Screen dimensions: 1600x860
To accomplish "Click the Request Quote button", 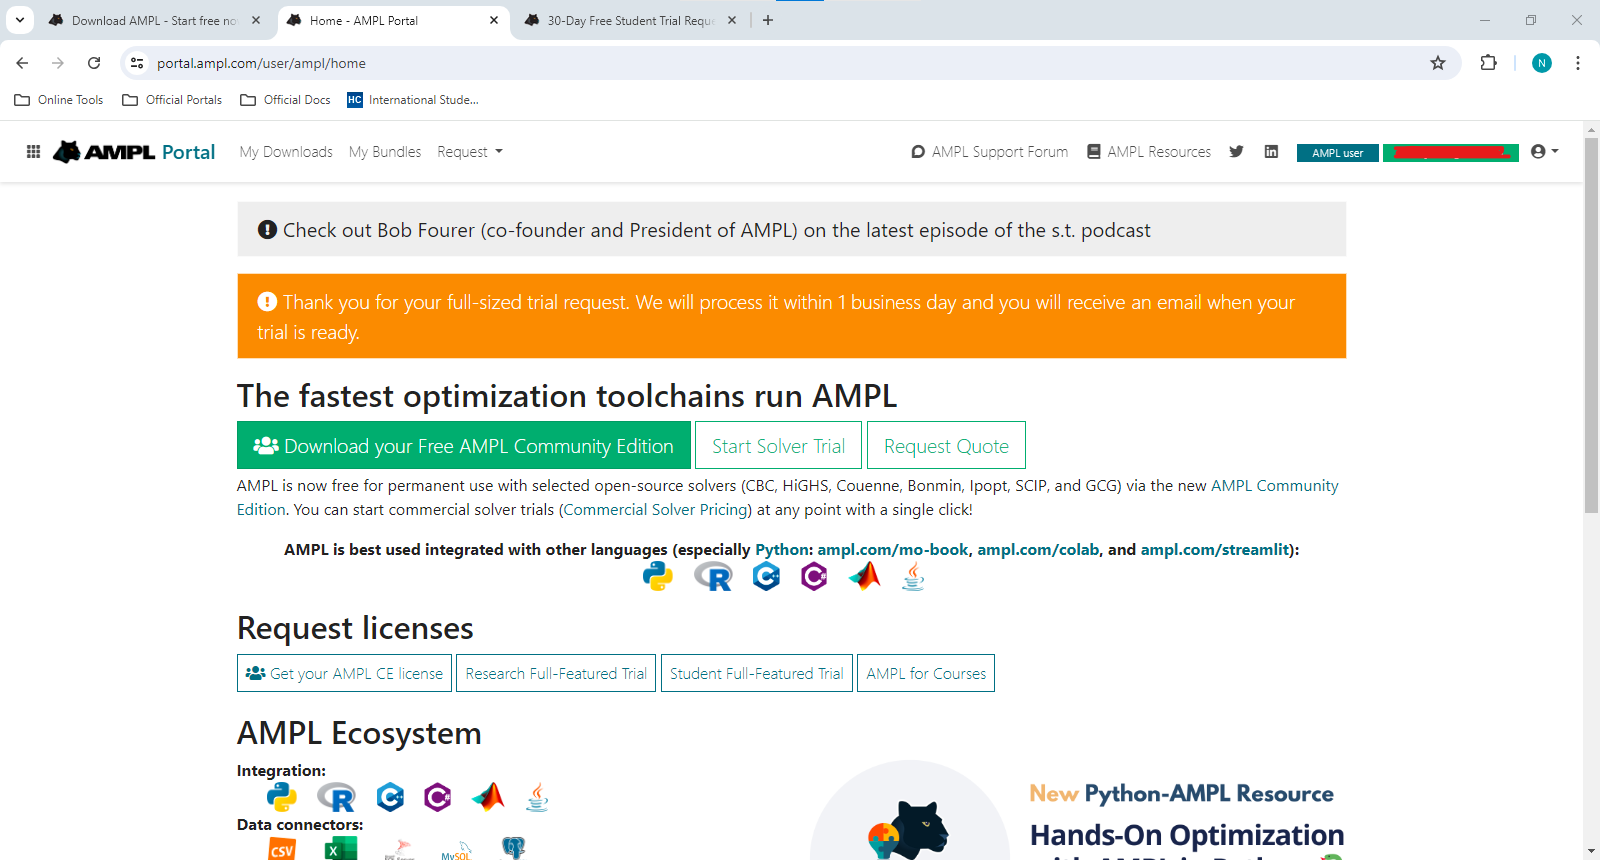I will pyautogui.click(x=946, y=446).
